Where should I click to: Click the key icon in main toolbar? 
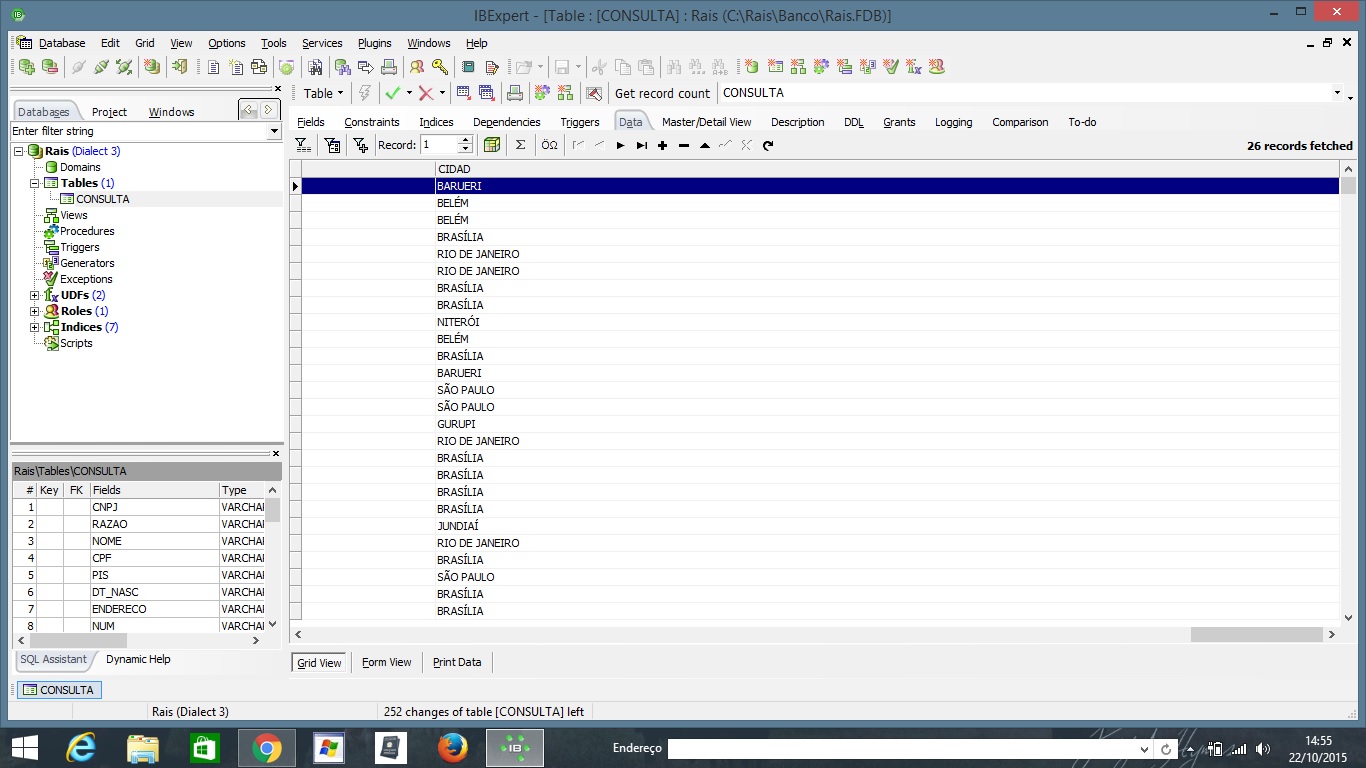click(439, 67)
